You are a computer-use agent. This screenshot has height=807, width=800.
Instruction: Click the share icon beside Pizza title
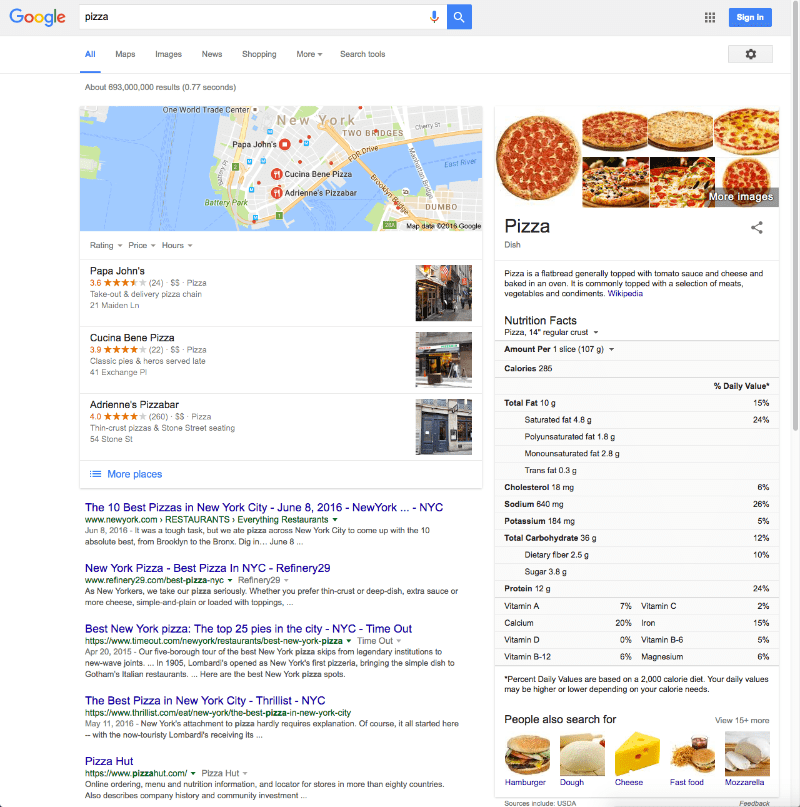point(756,227)
